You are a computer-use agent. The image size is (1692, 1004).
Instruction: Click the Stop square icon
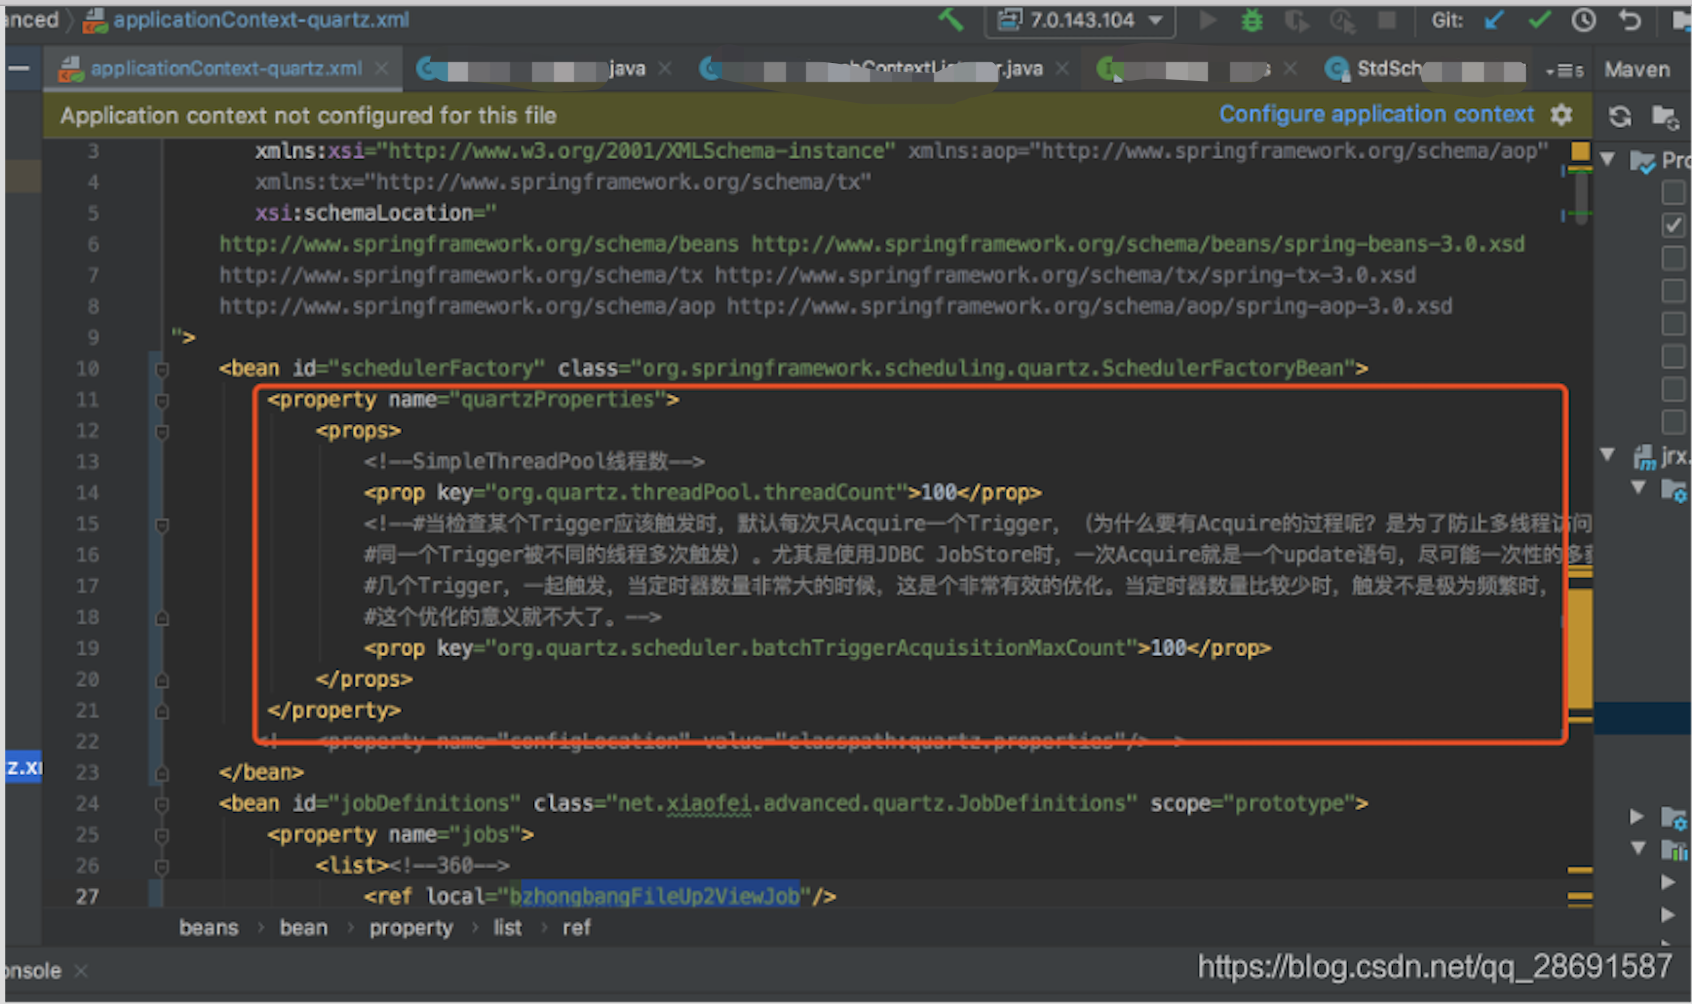[x=1386, y=20]
